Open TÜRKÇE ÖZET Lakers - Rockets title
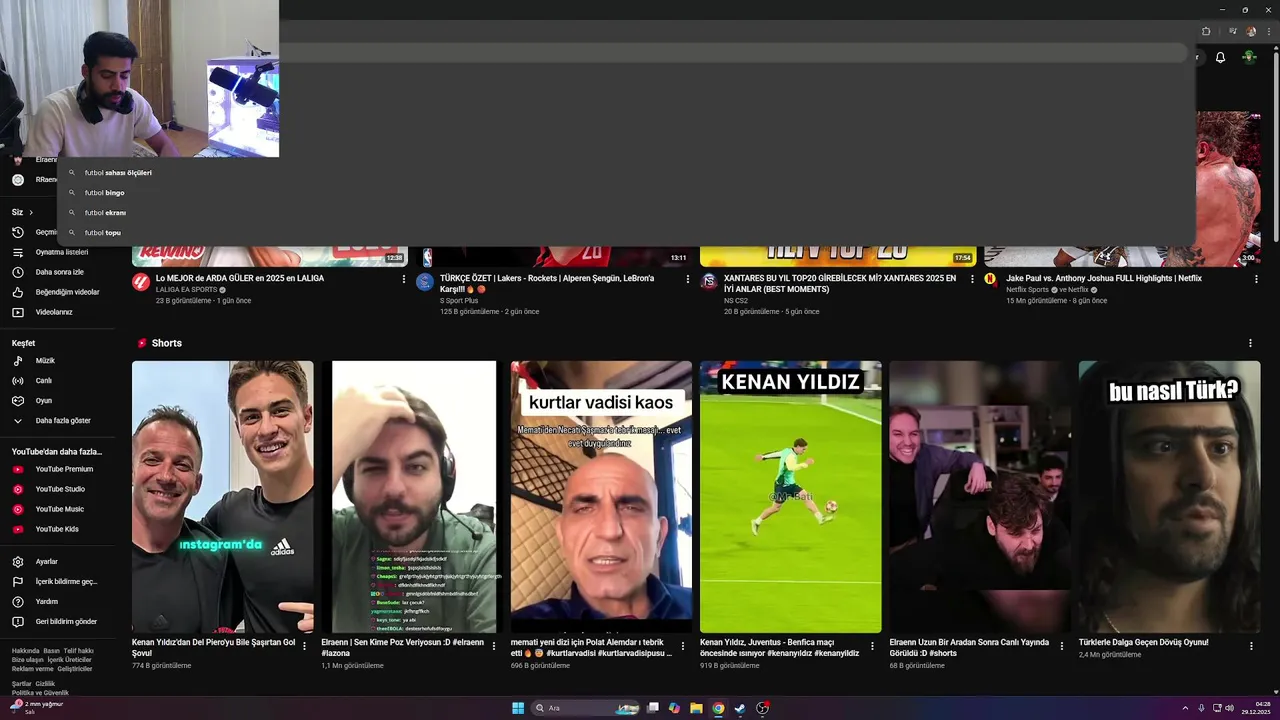This screenshot has height=720, width=1280. pos(547,283)
